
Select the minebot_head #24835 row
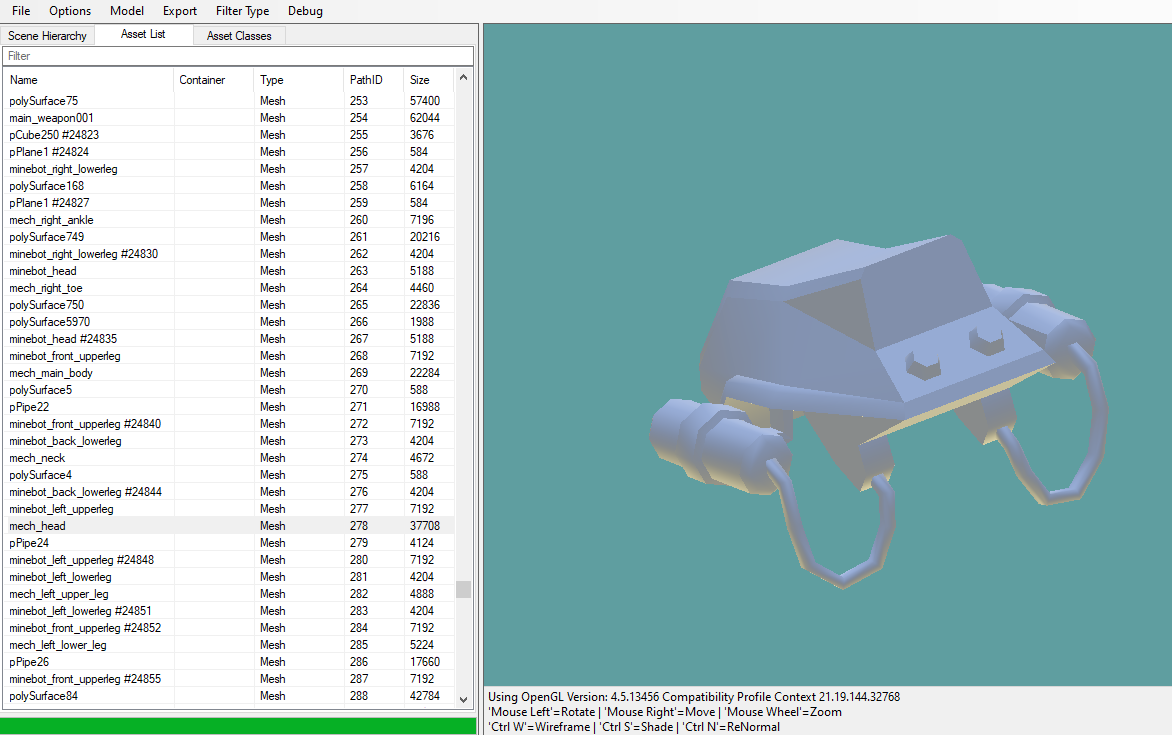pyautogui.click(x=229, y=339)
